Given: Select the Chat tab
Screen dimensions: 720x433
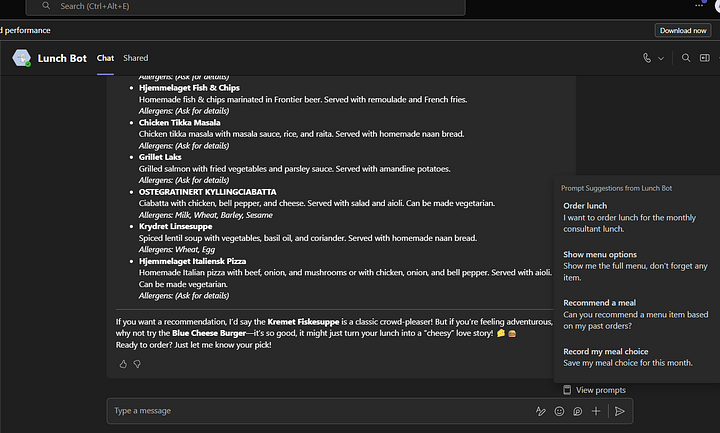Looking at the screenshot, I should (x=104, y=58).
